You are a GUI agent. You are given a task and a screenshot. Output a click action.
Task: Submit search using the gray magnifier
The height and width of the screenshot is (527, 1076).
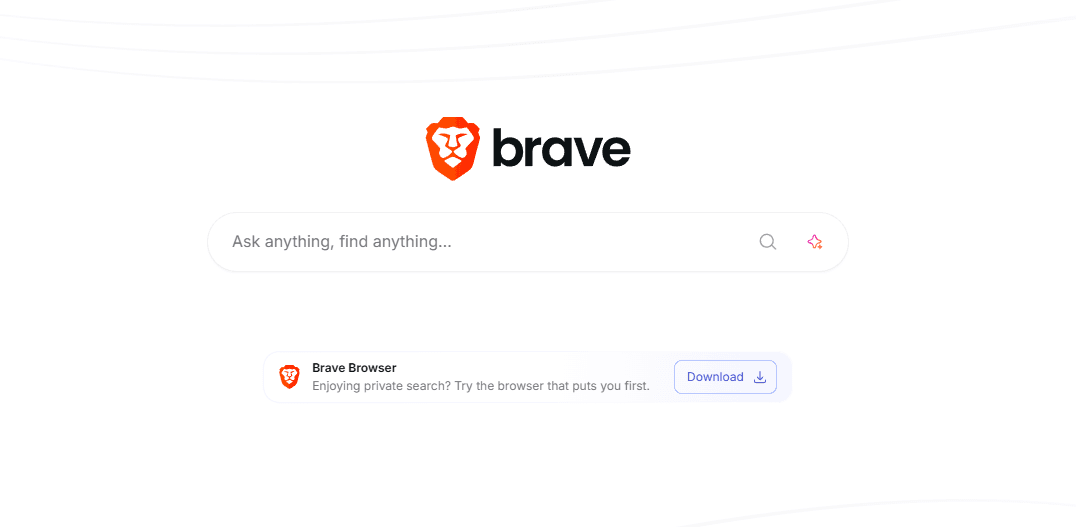768,242
